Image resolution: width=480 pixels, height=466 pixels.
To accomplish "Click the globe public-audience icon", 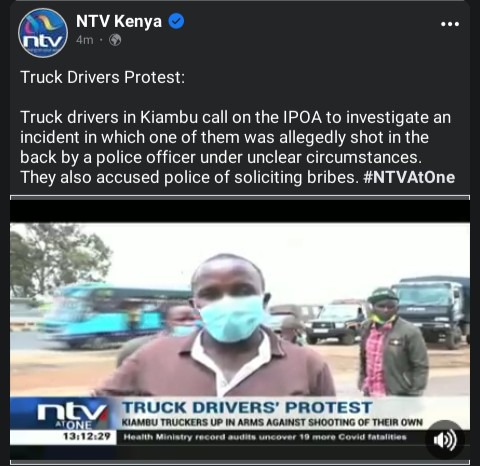I will pos(115,40).
